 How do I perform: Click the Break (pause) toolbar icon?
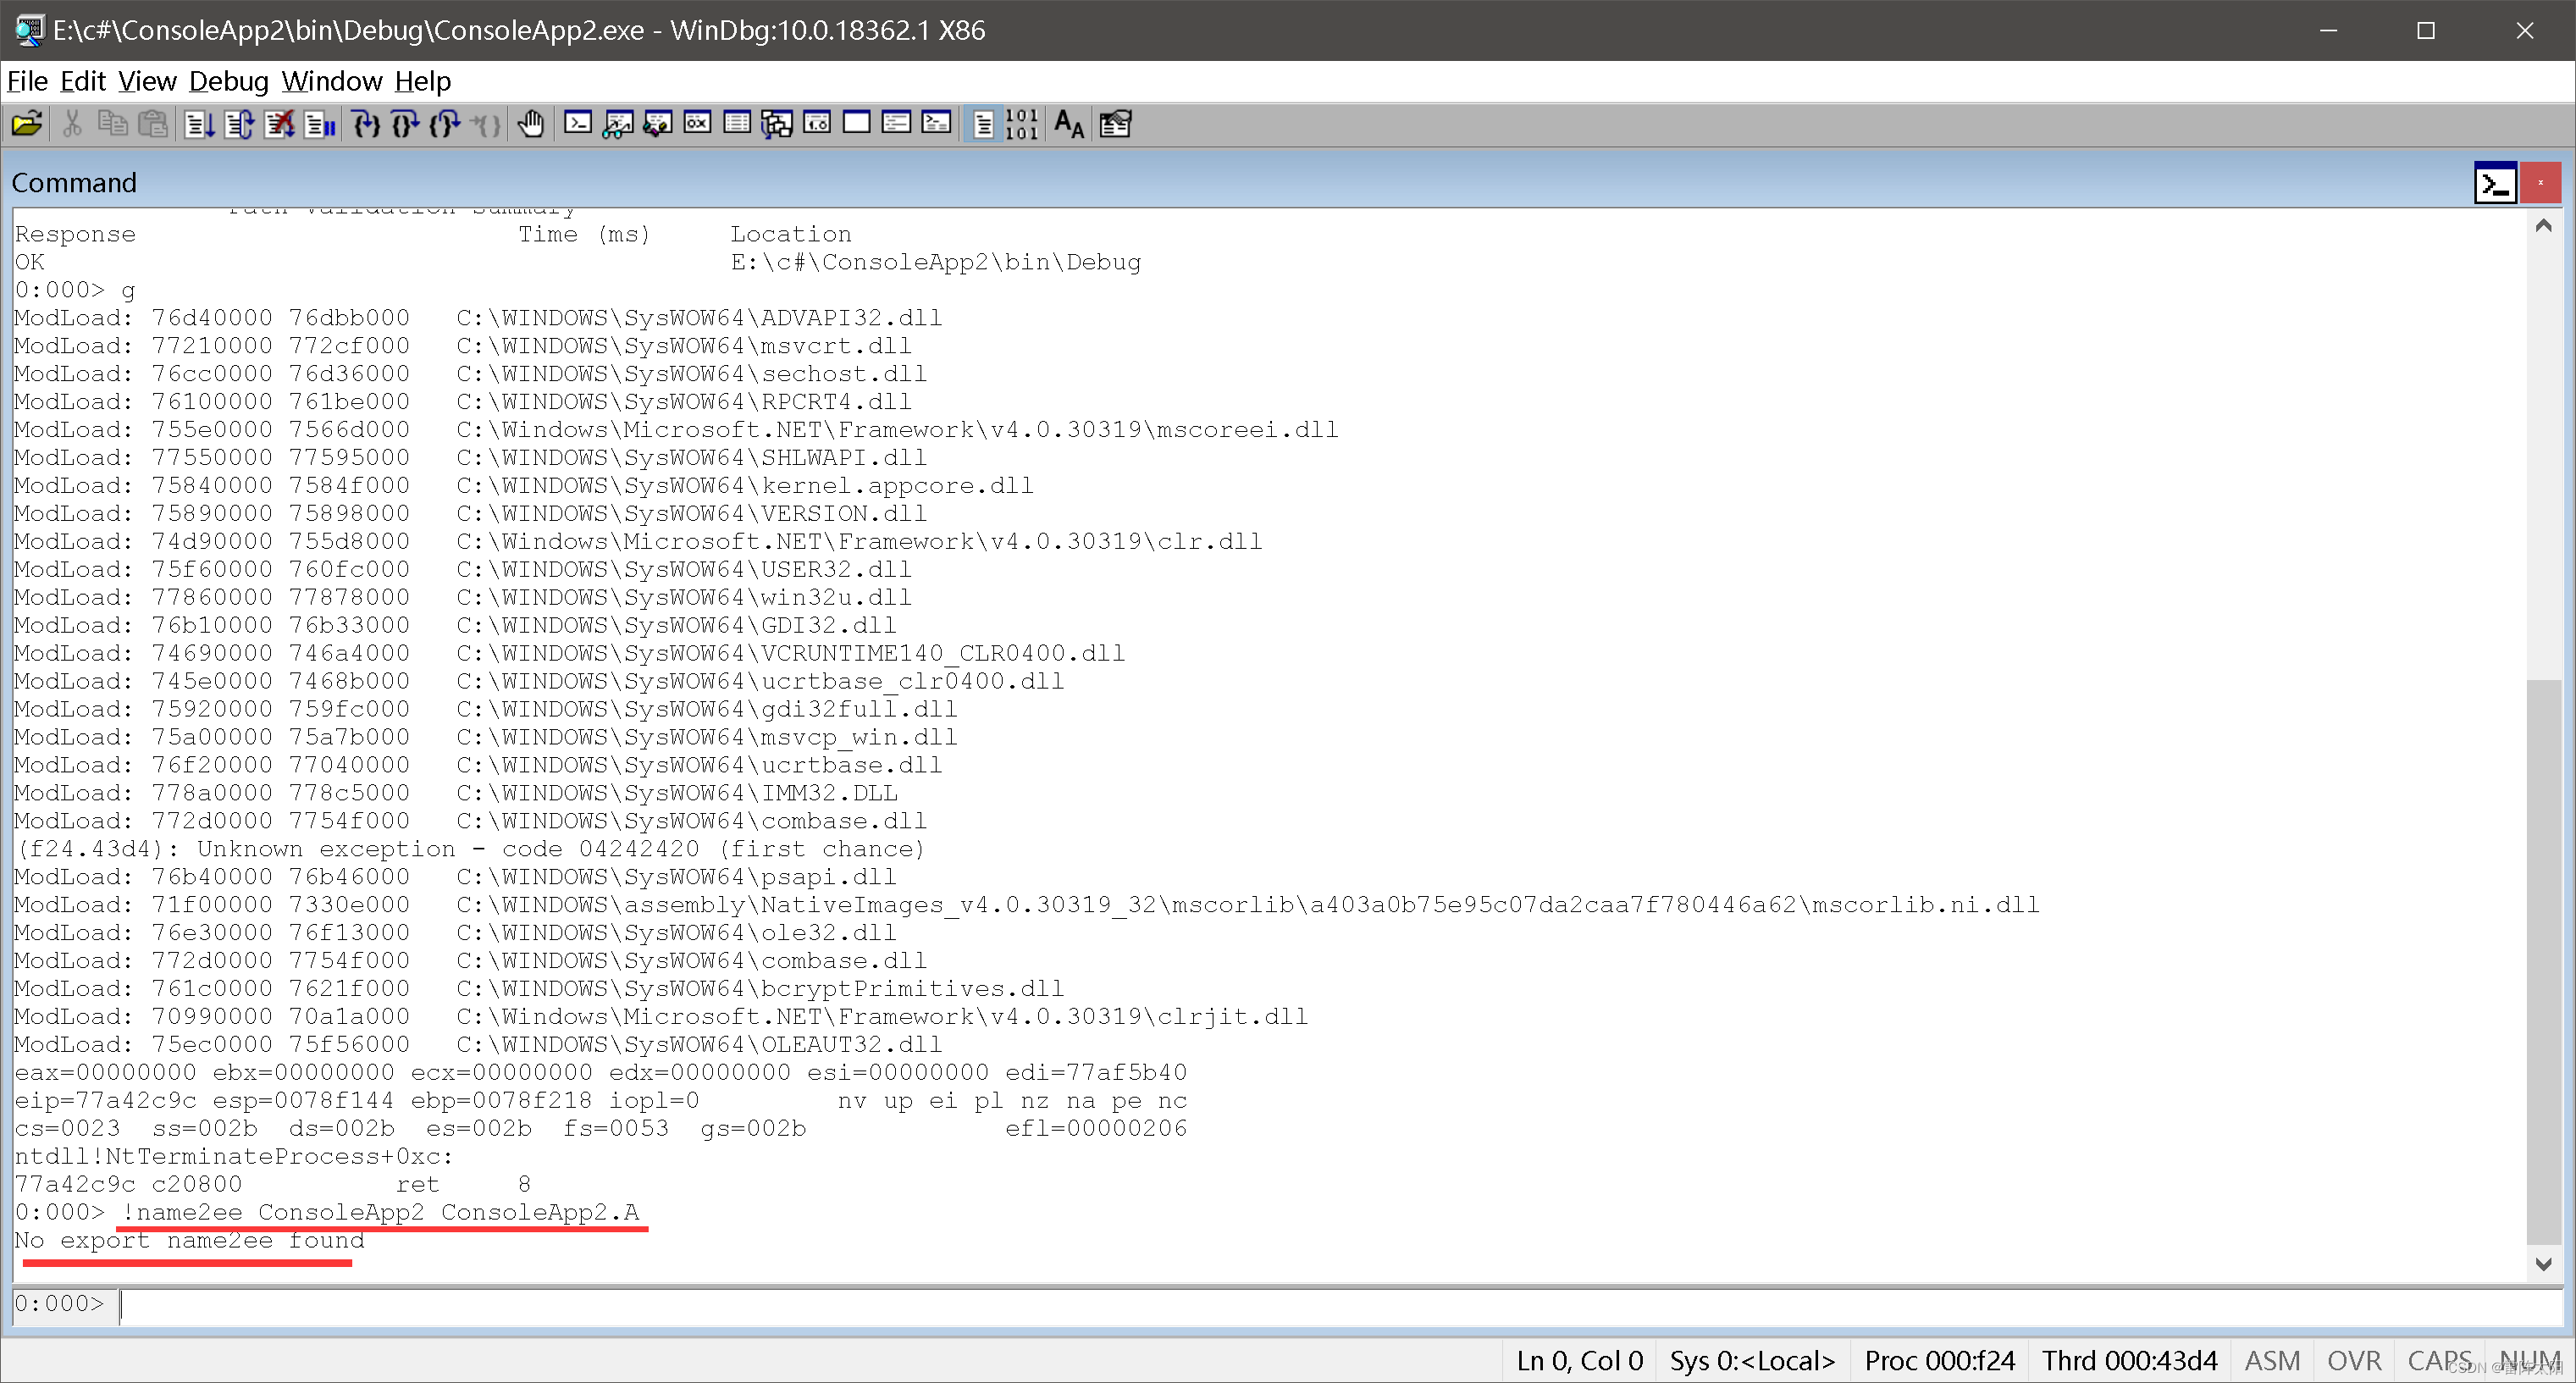[x=320, y=124]
